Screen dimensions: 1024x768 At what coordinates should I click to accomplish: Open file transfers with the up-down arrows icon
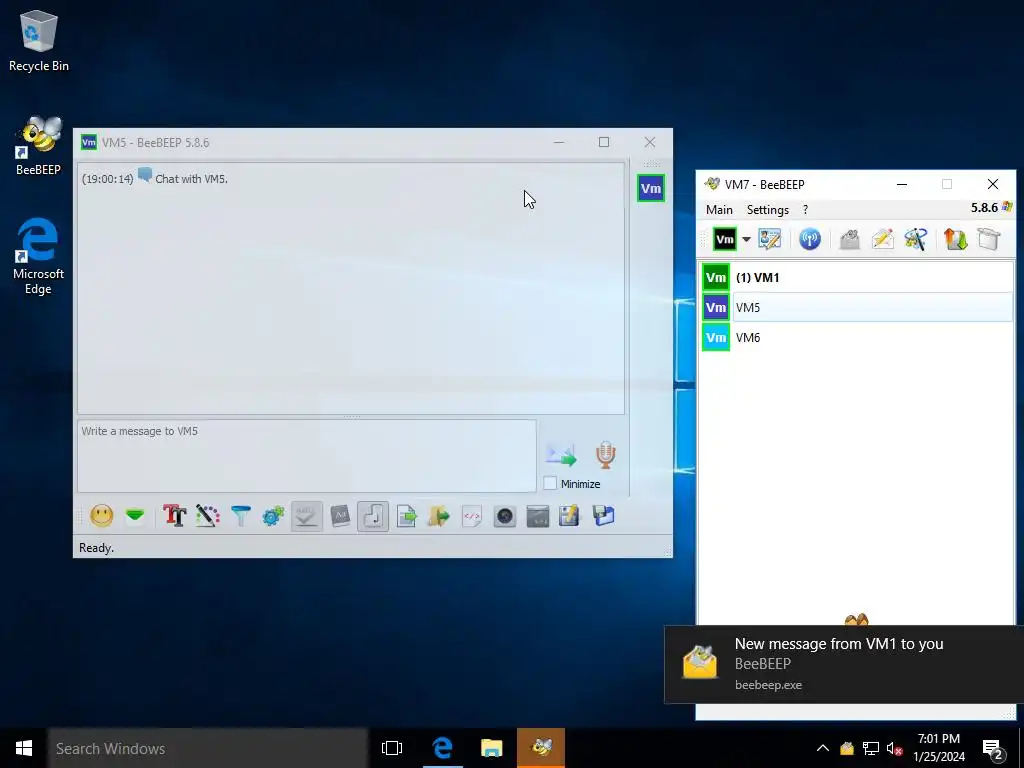(x=955, y=239)
